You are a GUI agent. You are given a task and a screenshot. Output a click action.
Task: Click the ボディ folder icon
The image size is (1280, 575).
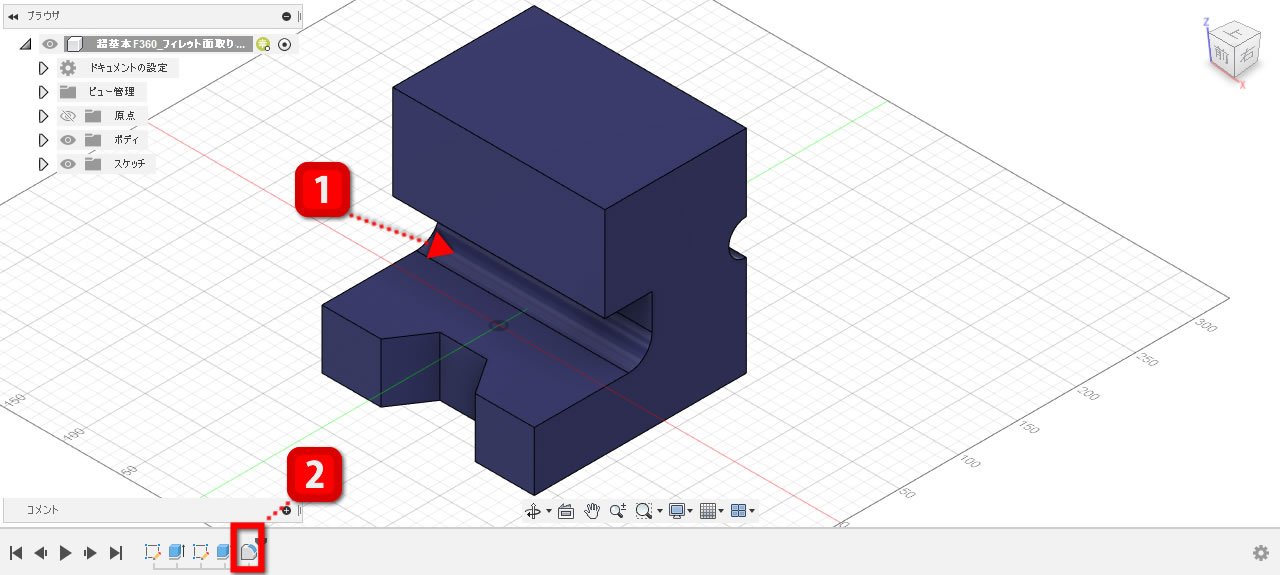point(93,139)
